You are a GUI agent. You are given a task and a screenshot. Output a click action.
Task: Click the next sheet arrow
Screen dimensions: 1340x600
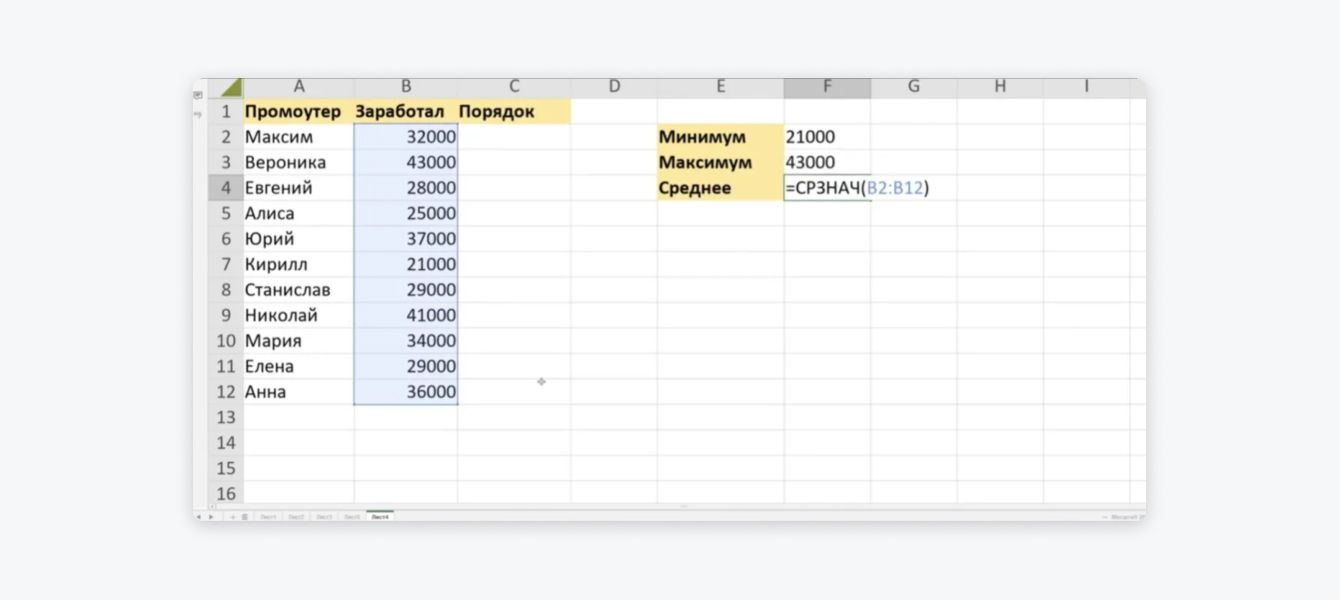(x=211, y=517)
